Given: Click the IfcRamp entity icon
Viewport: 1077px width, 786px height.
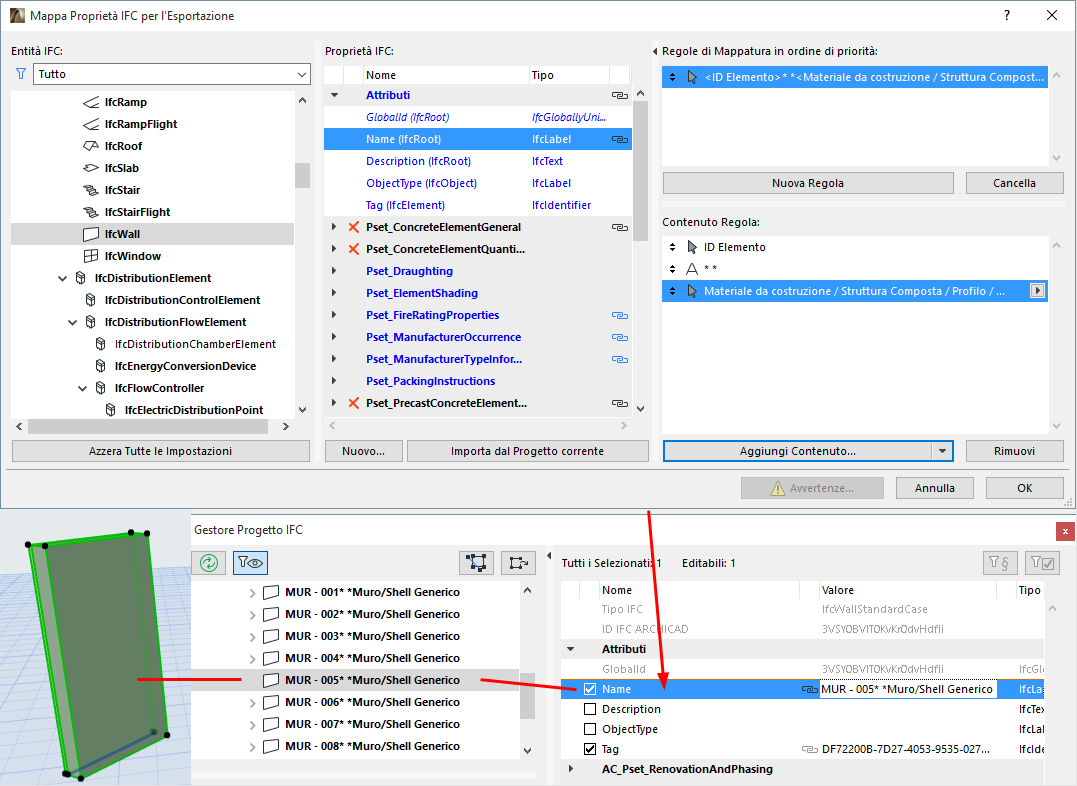Looking at the screenshot, I should click(91, 102).
